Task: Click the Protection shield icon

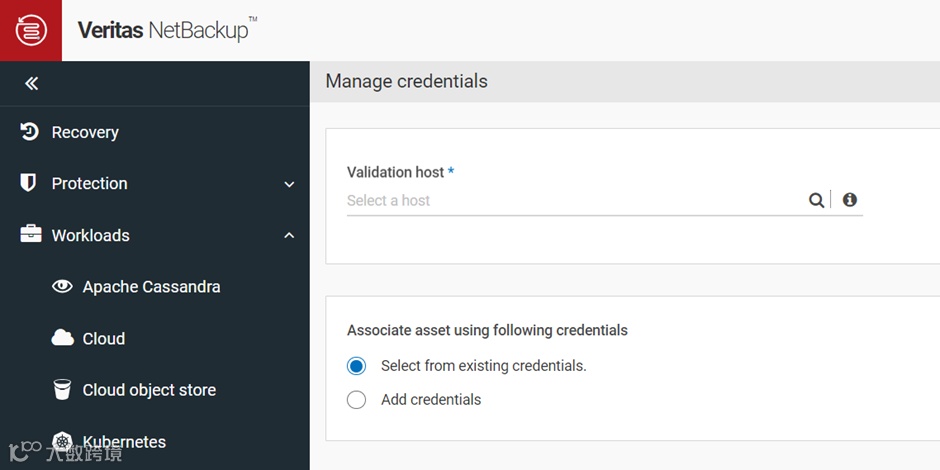Action: [29, 183]
